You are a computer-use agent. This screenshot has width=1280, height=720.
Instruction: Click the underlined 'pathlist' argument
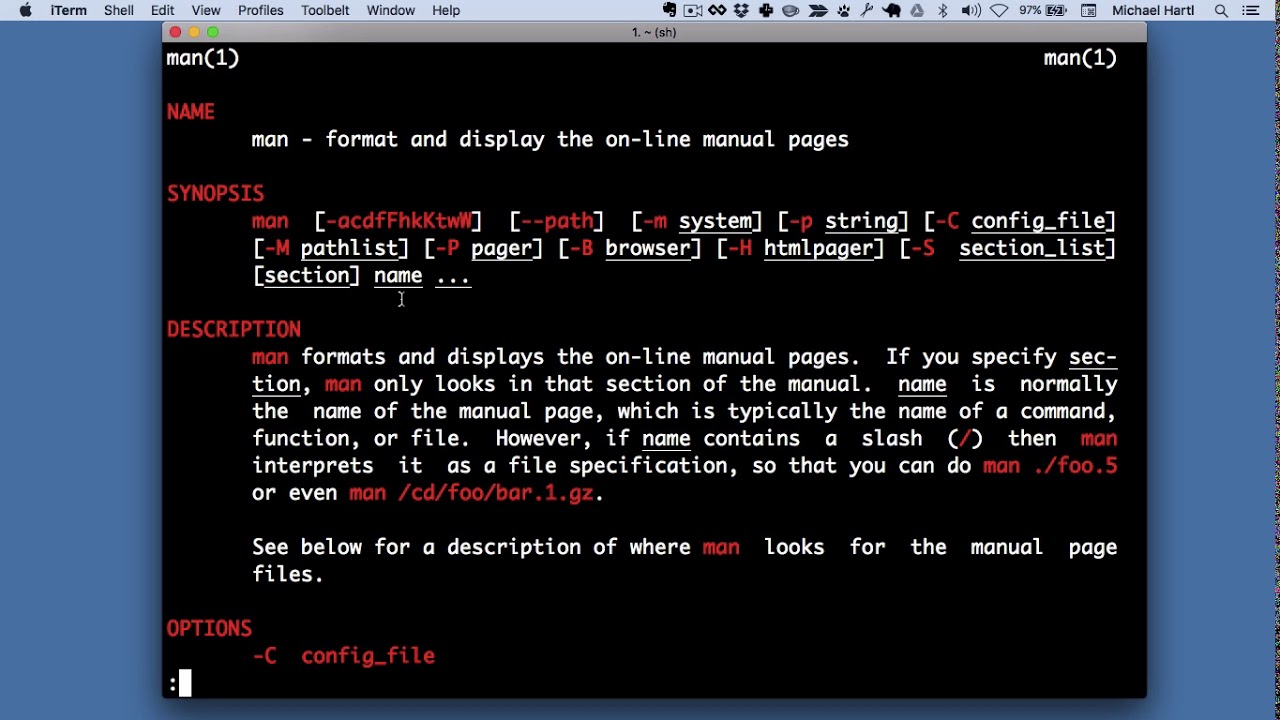pos(349,248)
